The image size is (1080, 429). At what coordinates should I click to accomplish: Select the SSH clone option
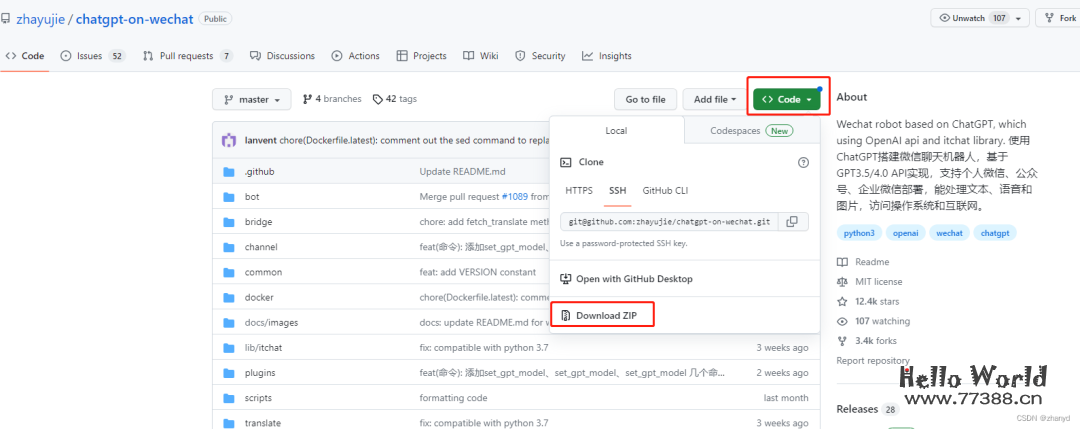[x=618, y=191]
